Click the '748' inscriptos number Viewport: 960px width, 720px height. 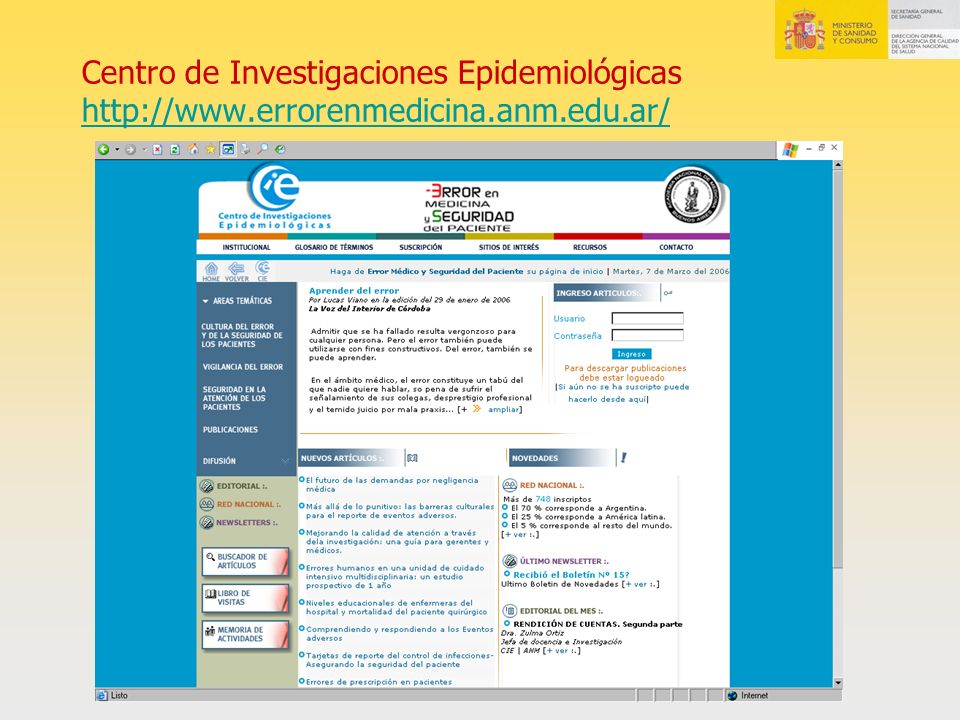[x=543, y=500]
